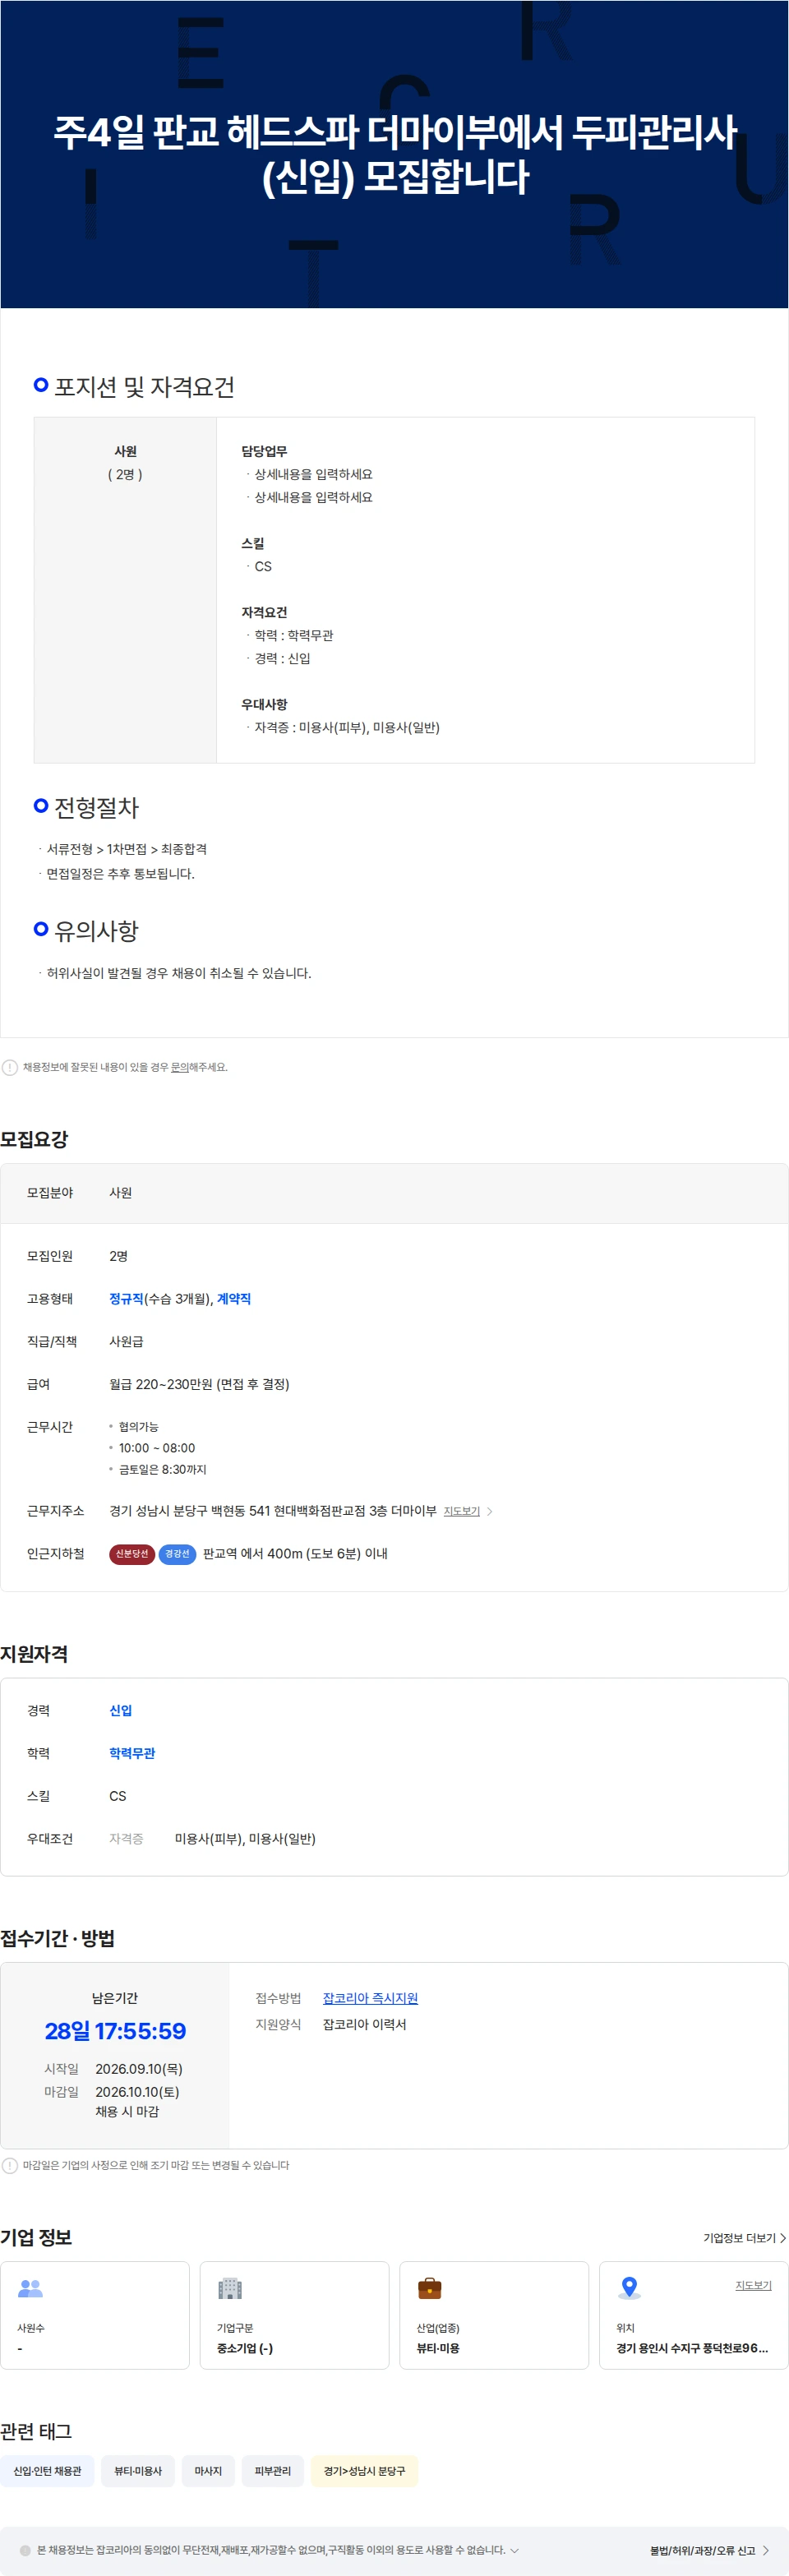
Task: Click the 판교역 에서 400m text
Action: [x=295, y=1554]
